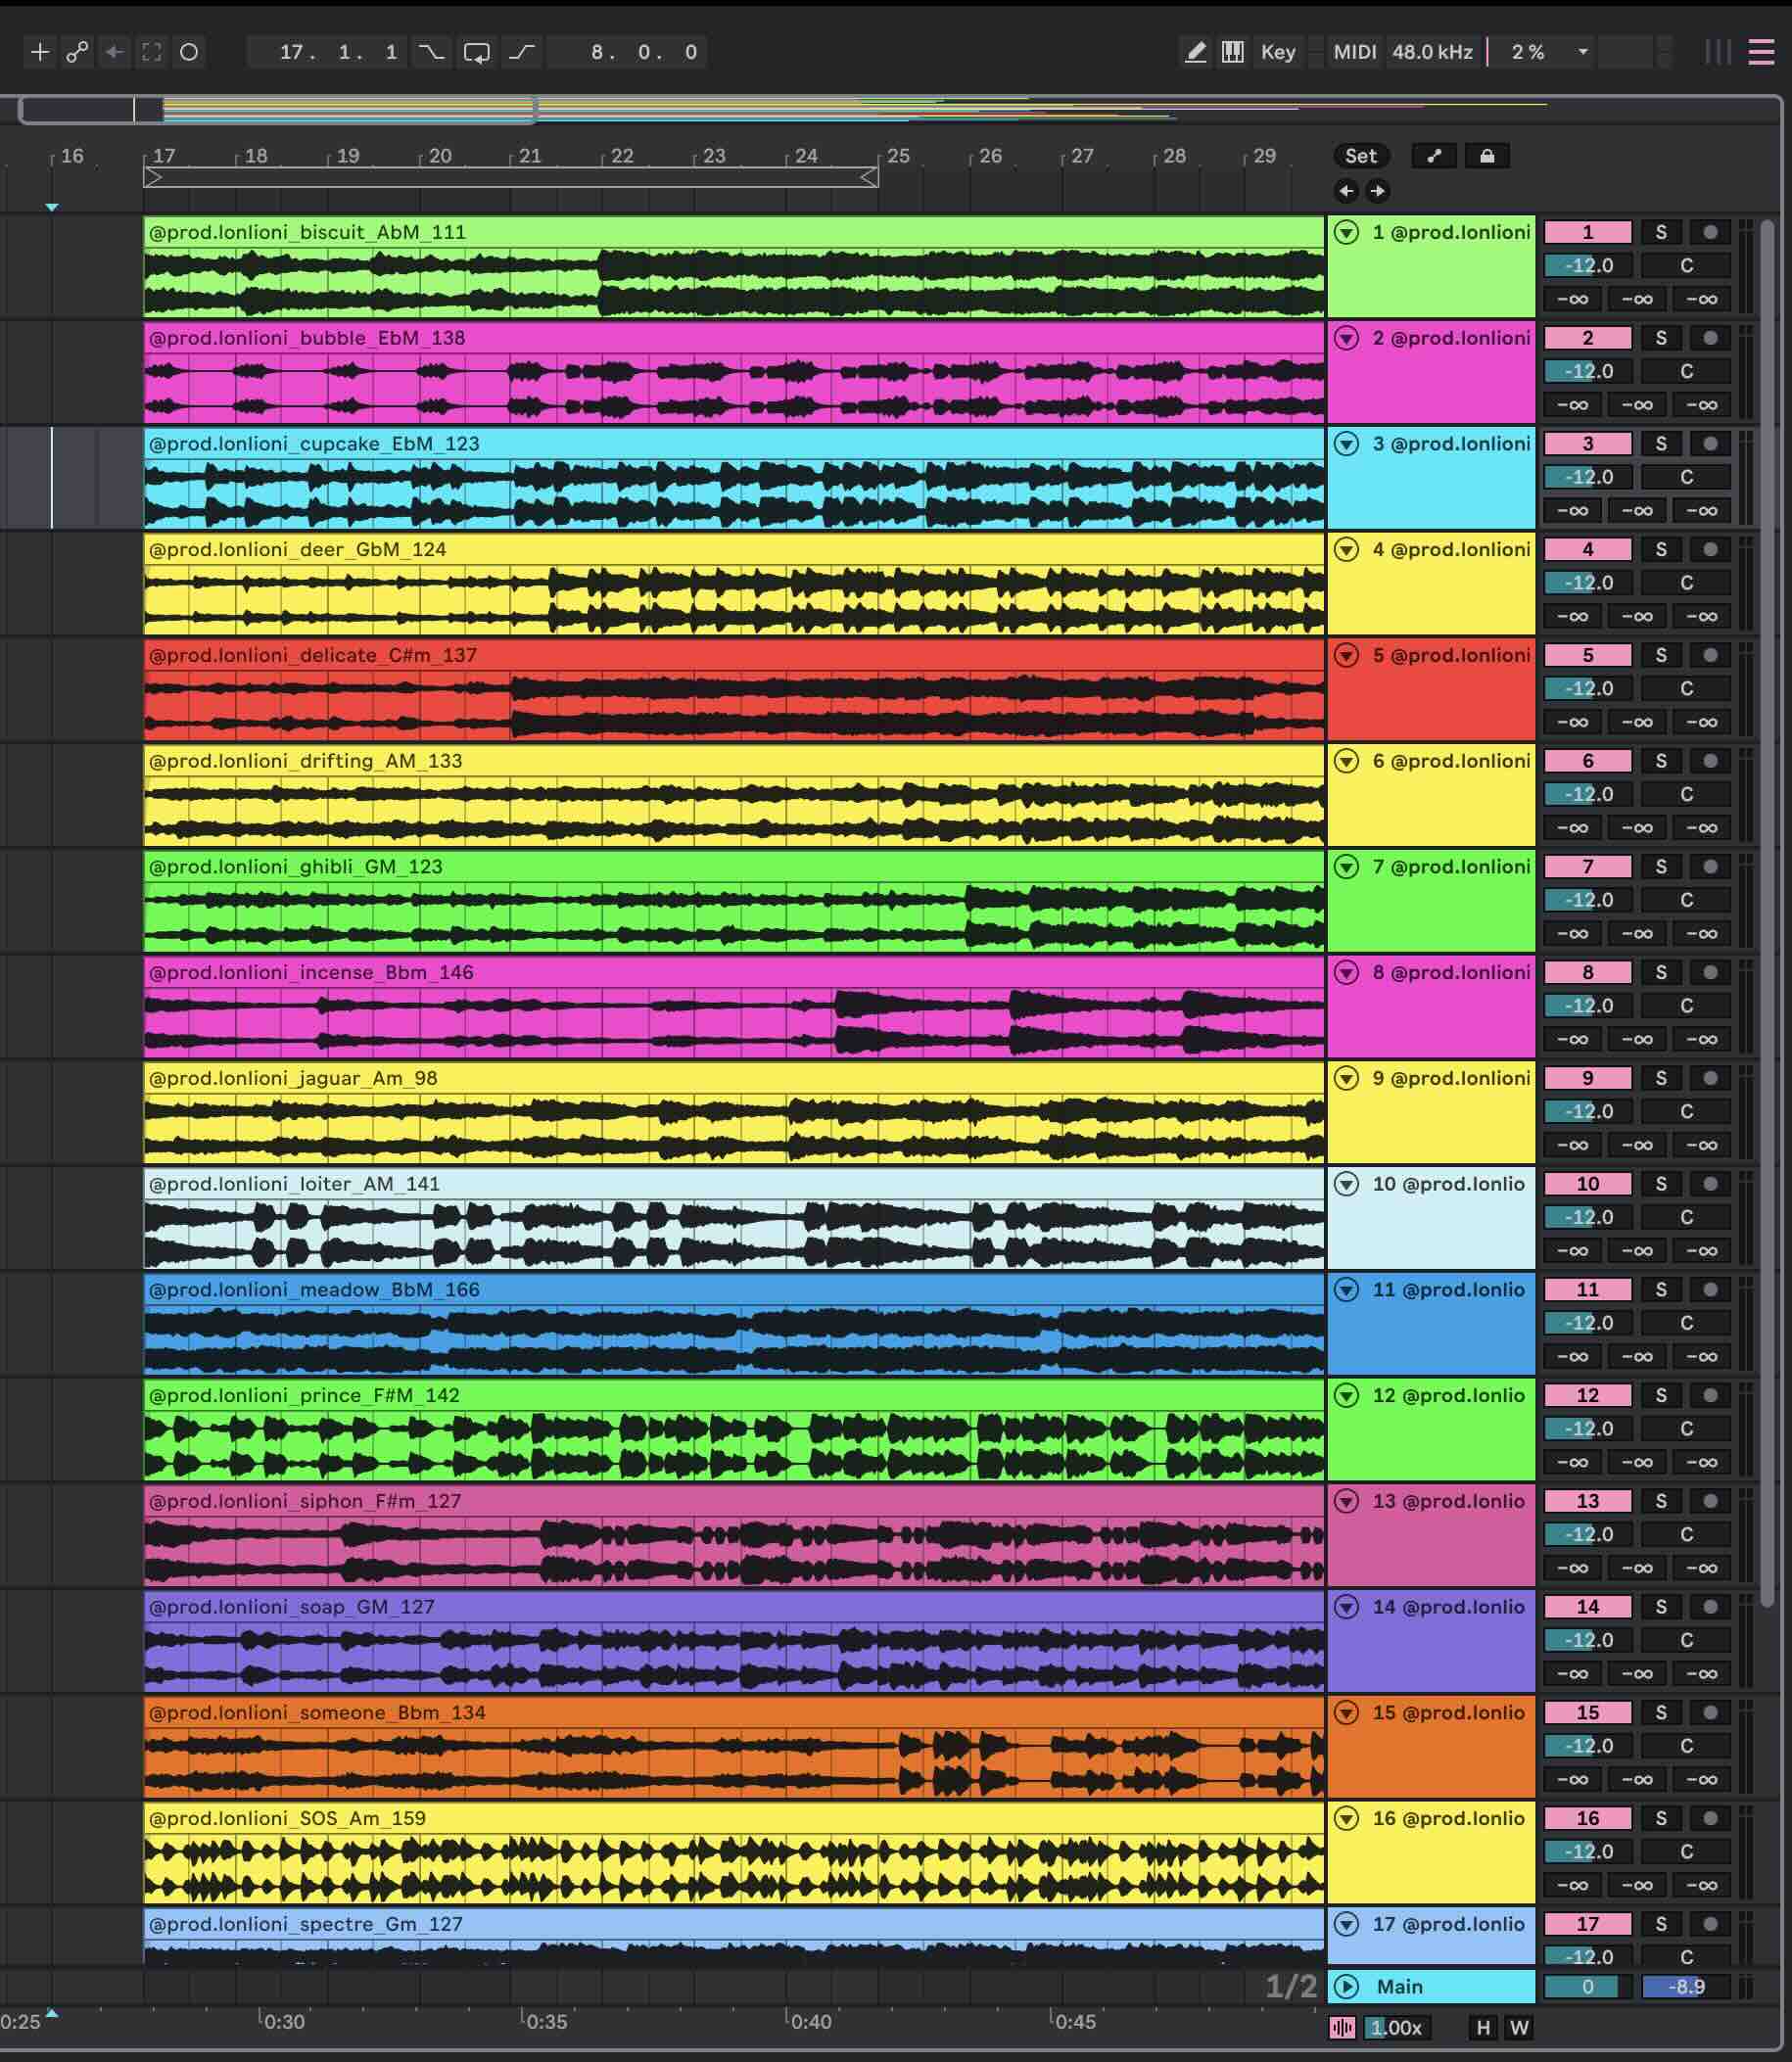Arm track 5 delicate for recording

pos(1710,655)
